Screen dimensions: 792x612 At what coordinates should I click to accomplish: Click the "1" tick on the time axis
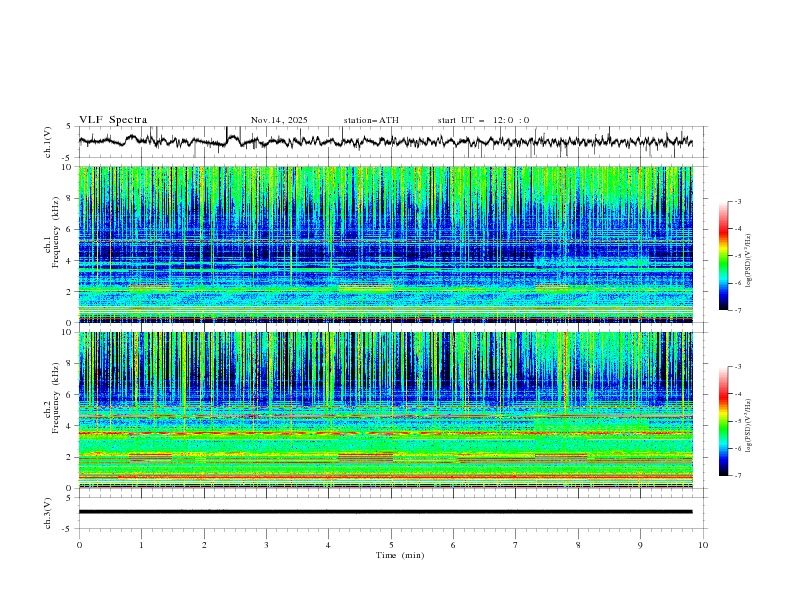(141, 545)
